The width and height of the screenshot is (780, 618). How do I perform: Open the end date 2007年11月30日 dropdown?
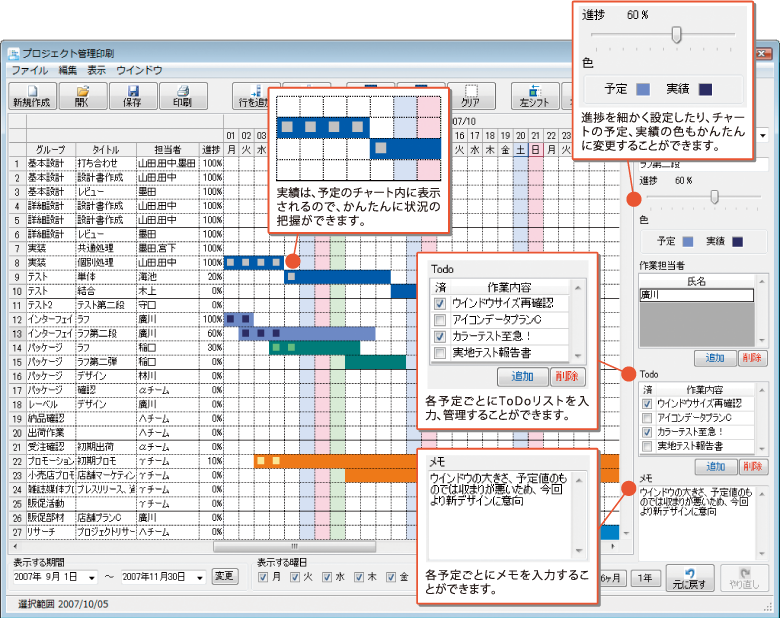(x=201, y=577)
